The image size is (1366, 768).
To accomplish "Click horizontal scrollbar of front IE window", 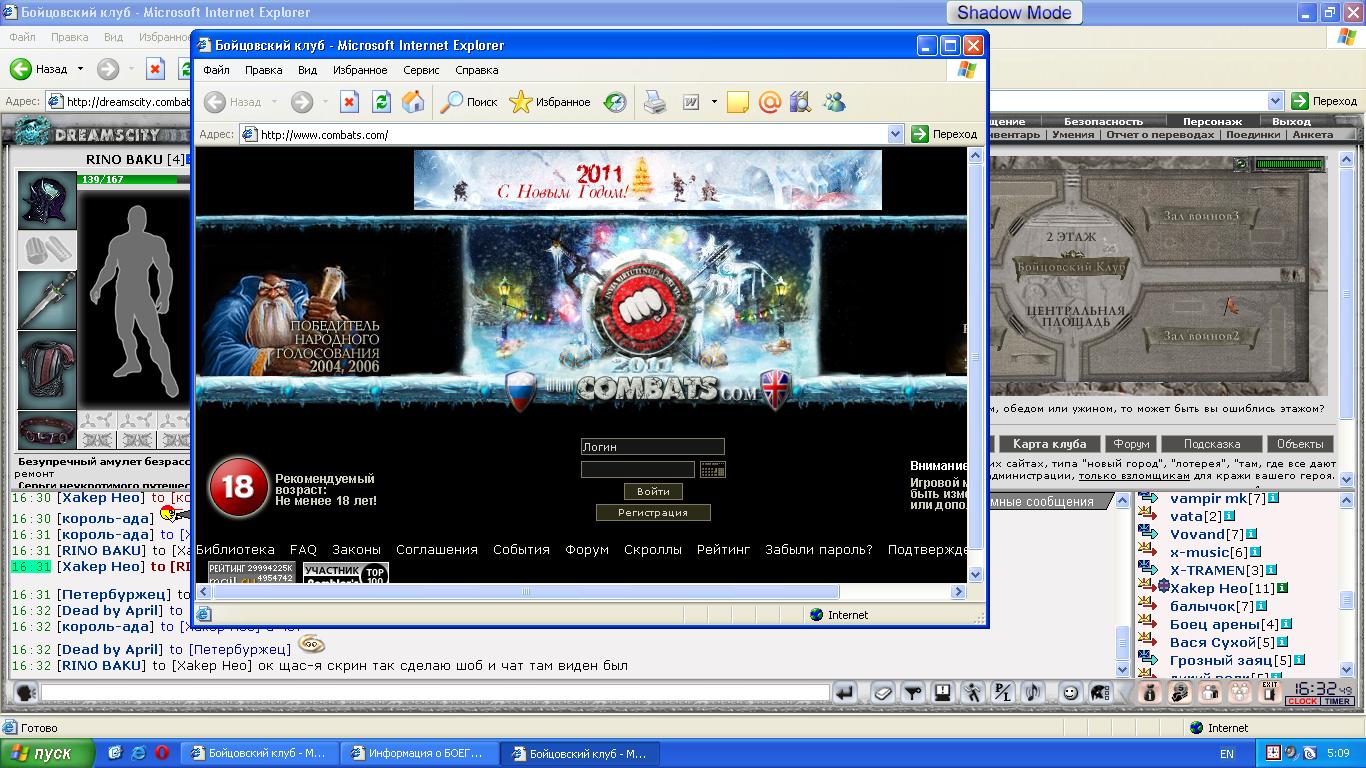I will pyautogui.click(x=524, y=591).
